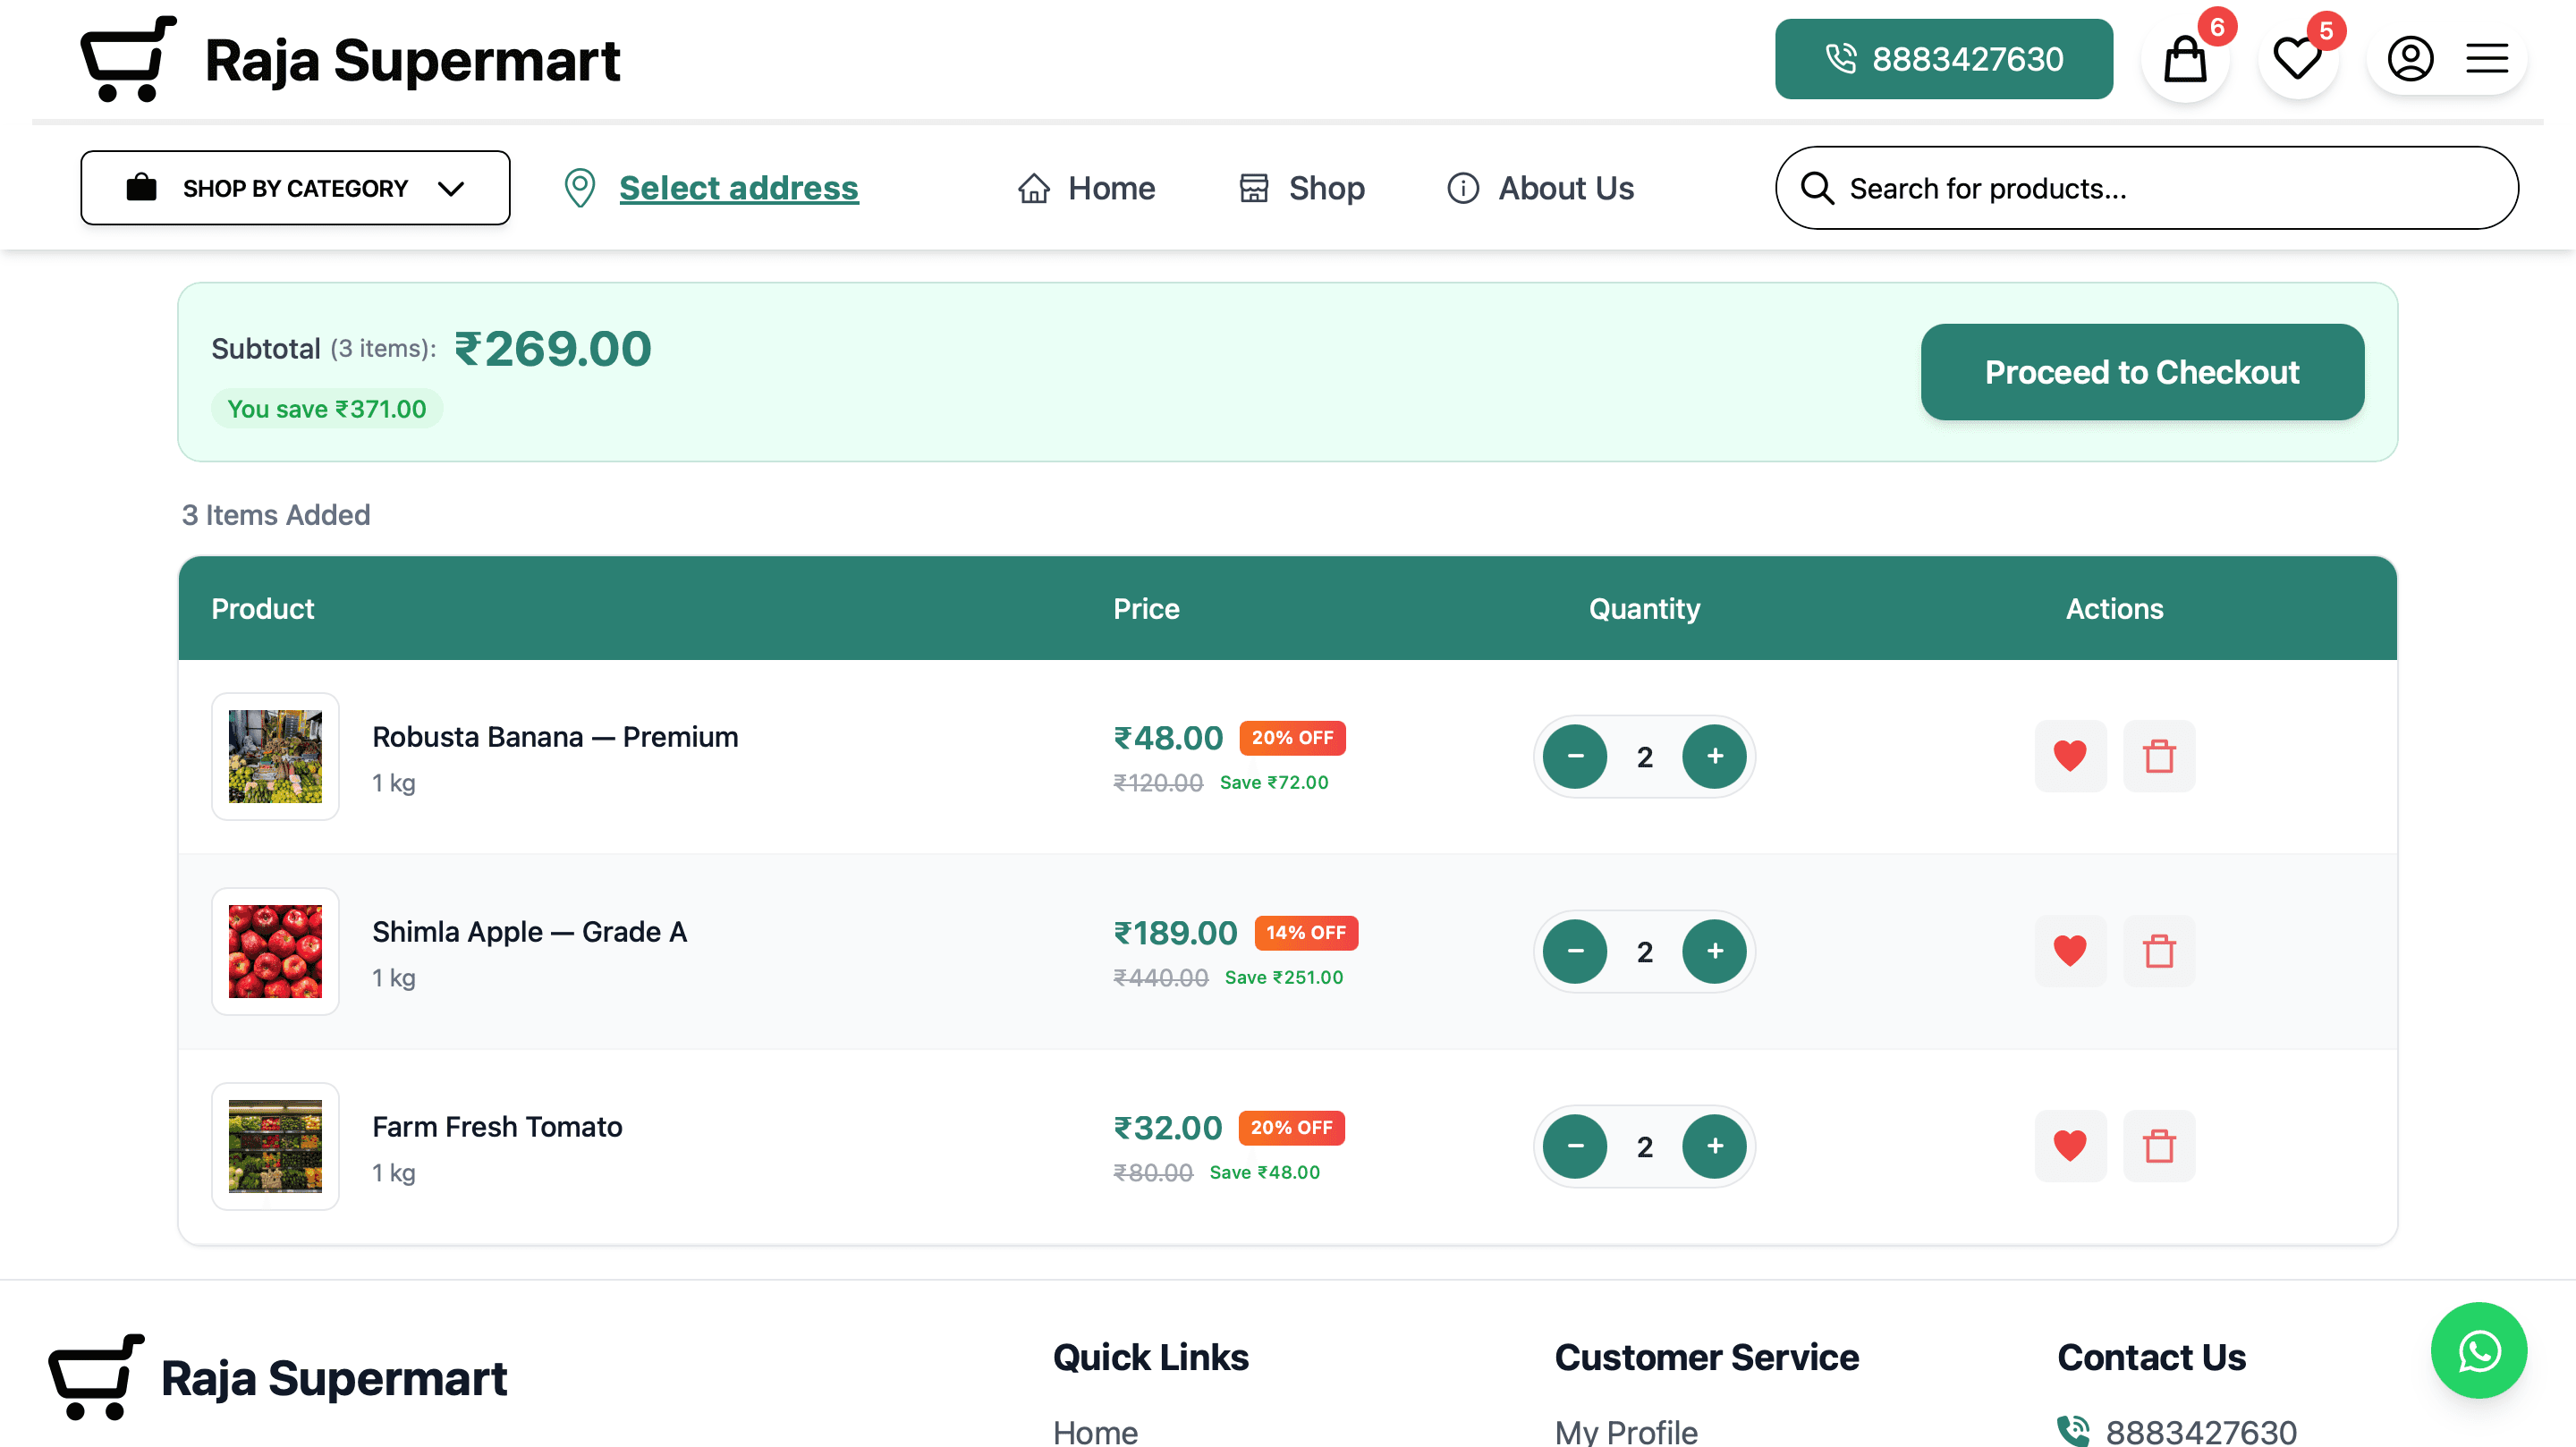This screenshot has width=2576, height=1447.
Task: Delete Farm Fresh Tomato from cart
Action: 2159,1146
